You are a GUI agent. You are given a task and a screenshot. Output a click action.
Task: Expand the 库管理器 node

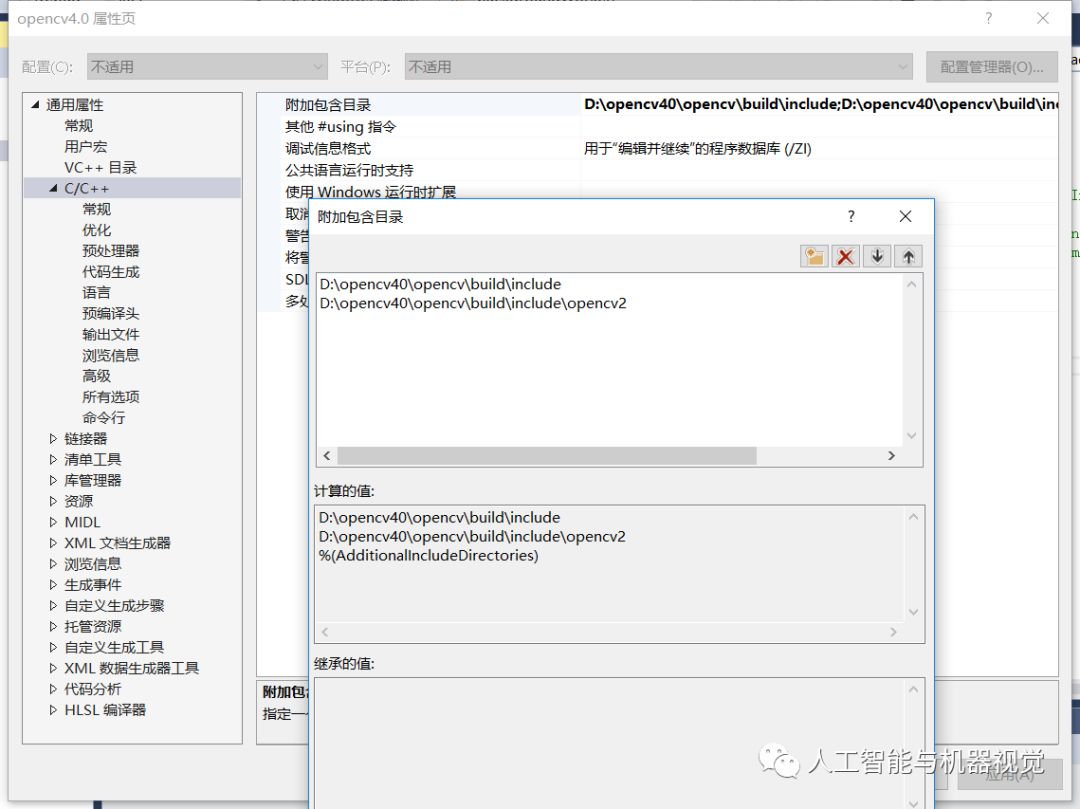(54, 480)
